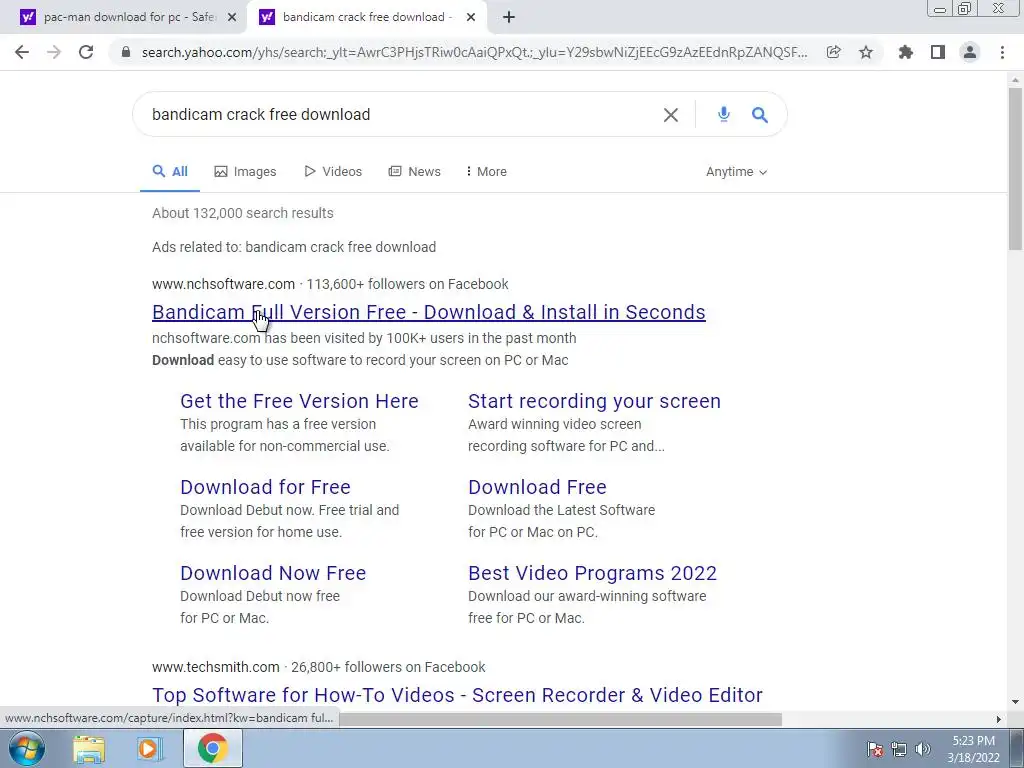This screenshot has width=1024, height=768.
Task: Go back to the previous page
Action: click(22, 52)
